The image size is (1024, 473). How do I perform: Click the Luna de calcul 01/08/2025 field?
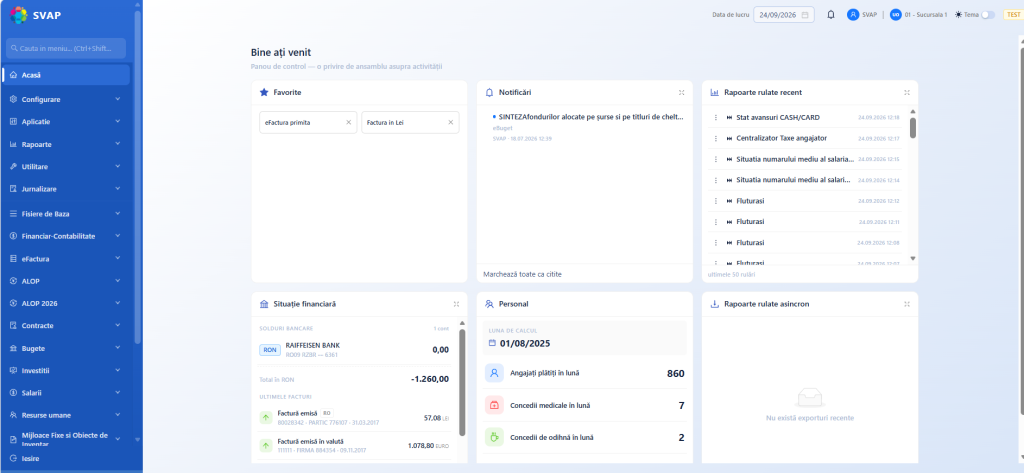click(584, 338)
